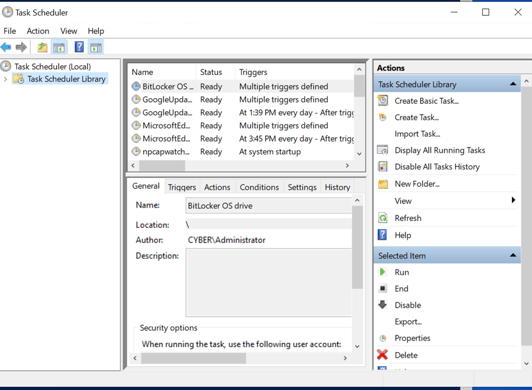
Task: Click the Help icon in Actions pane
Action: (382, 235)
